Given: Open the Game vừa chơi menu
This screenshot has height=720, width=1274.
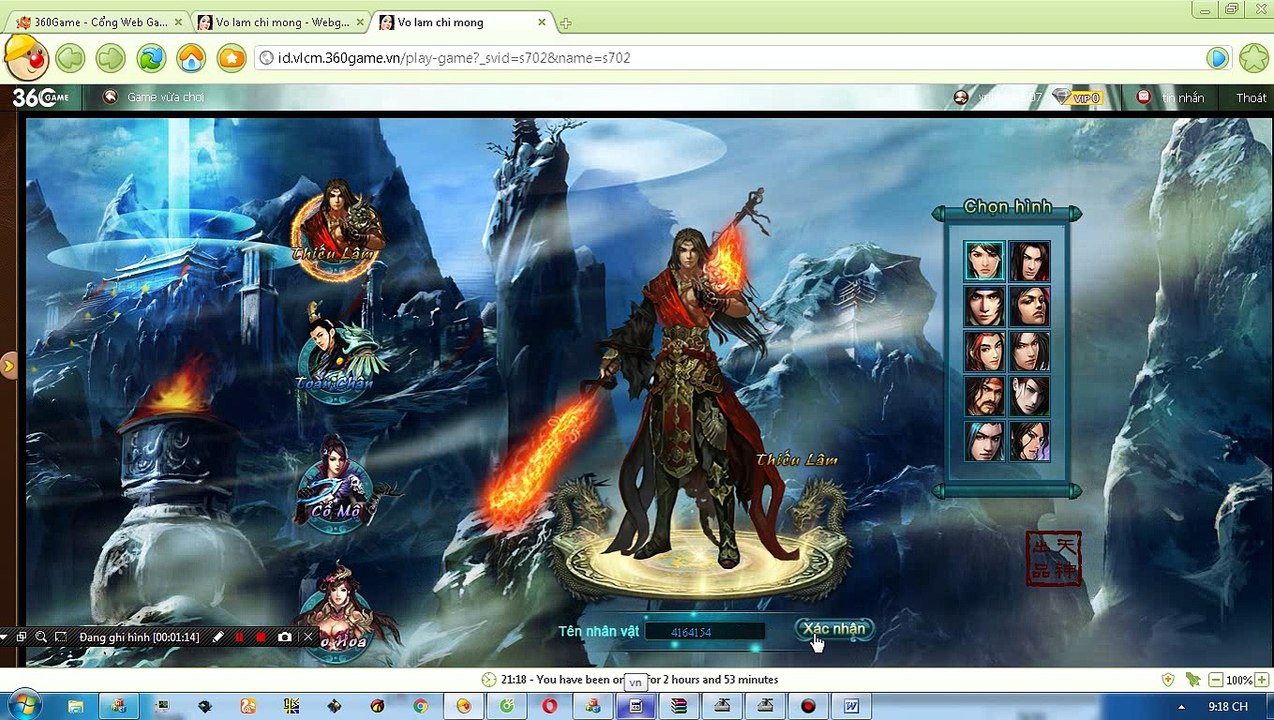Looking at the screenshot, I should [x=154, y=97].
